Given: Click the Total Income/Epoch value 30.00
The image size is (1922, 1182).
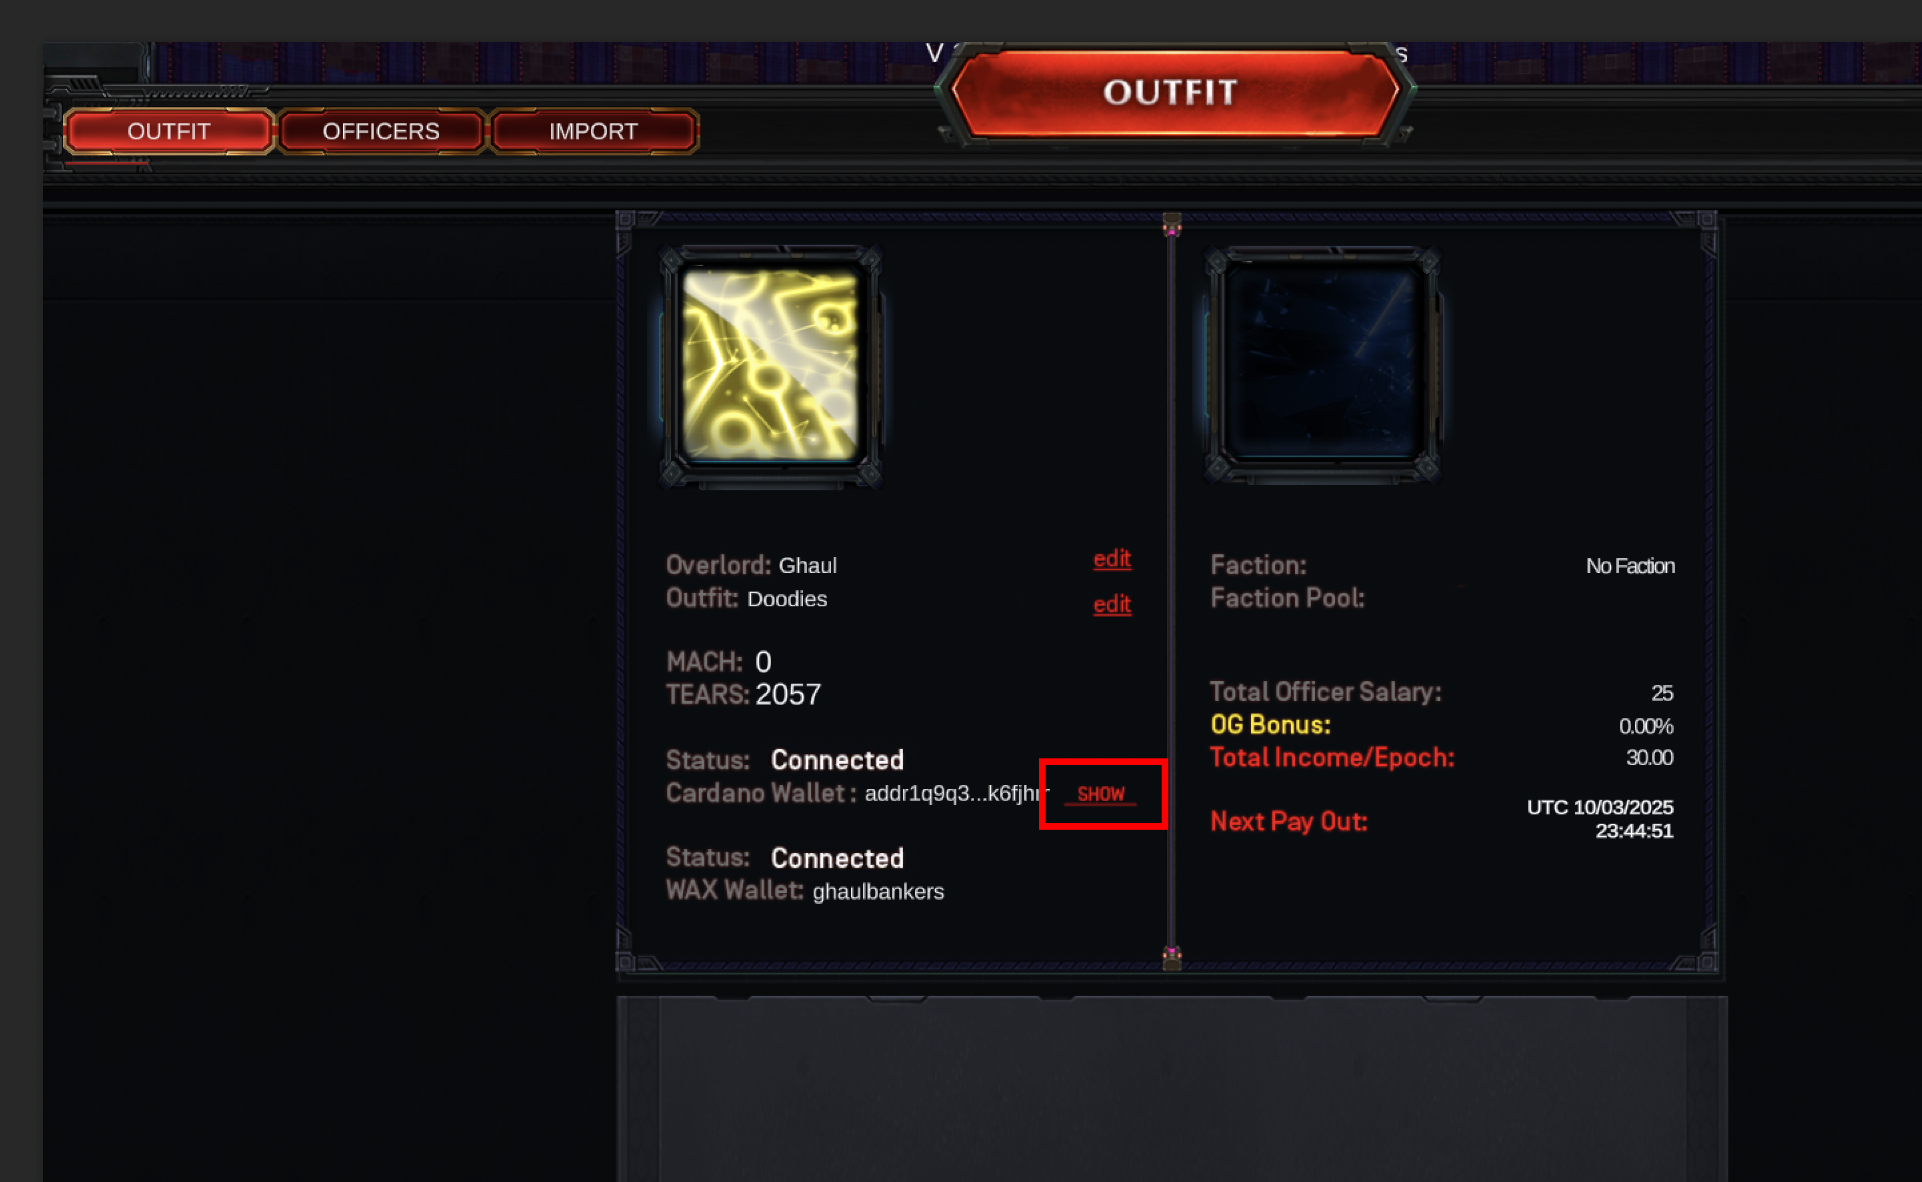Looking at the screenshot, I should tap(1649, 758).
